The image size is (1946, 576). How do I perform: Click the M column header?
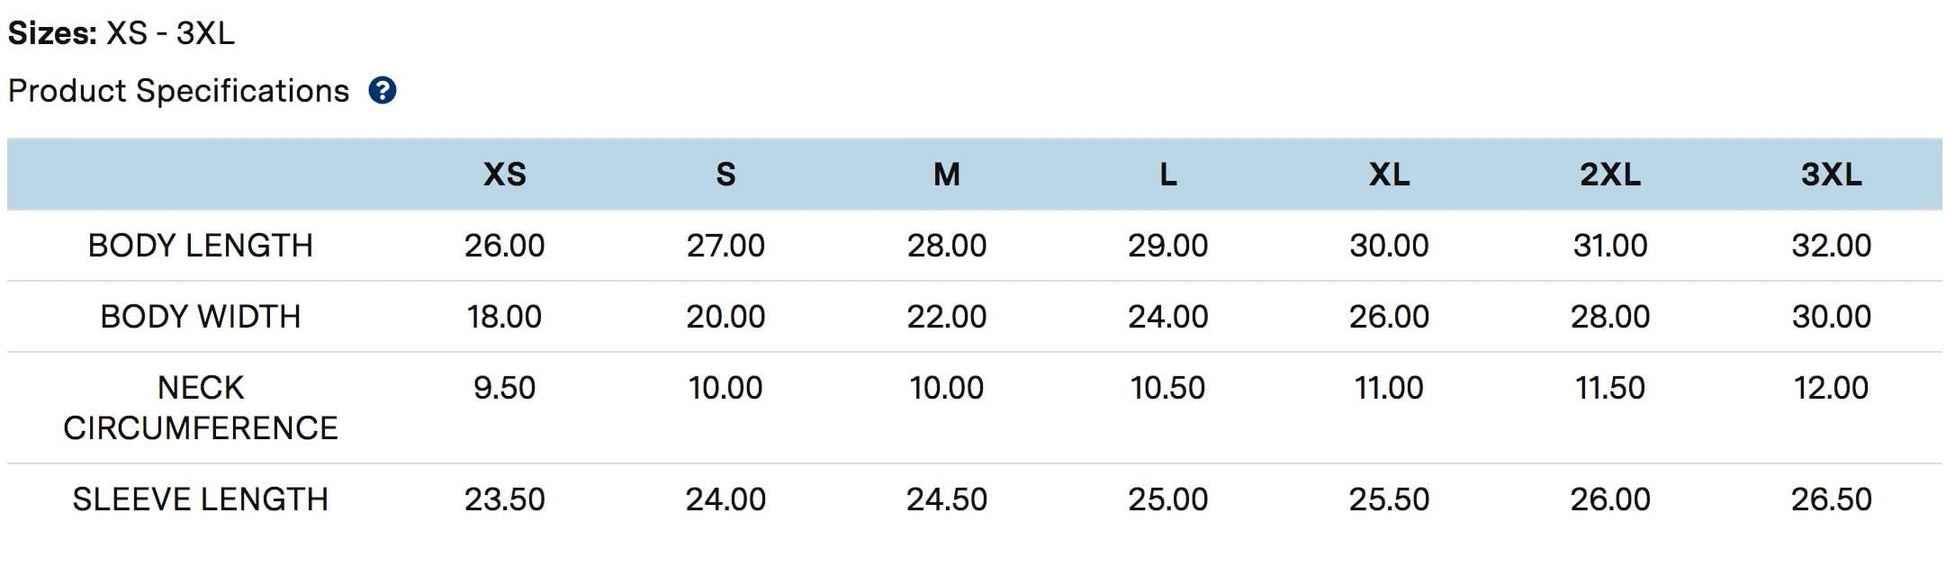947,175
